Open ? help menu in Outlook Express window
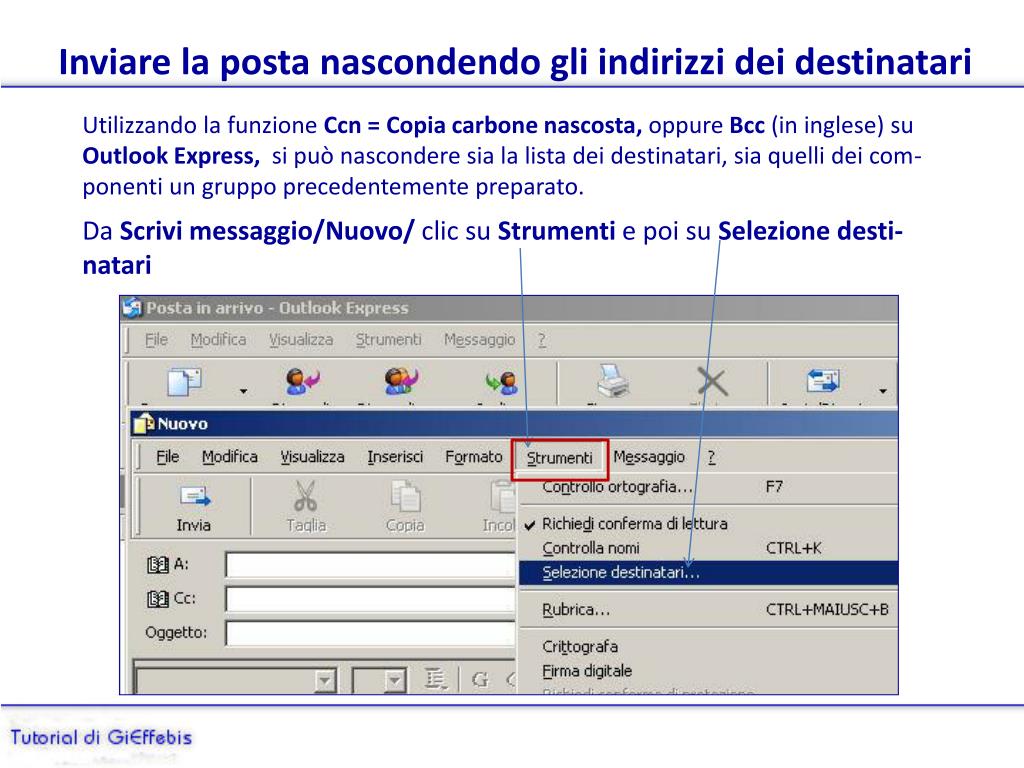This screenshot has width=1024, height=768. point(541,340)
